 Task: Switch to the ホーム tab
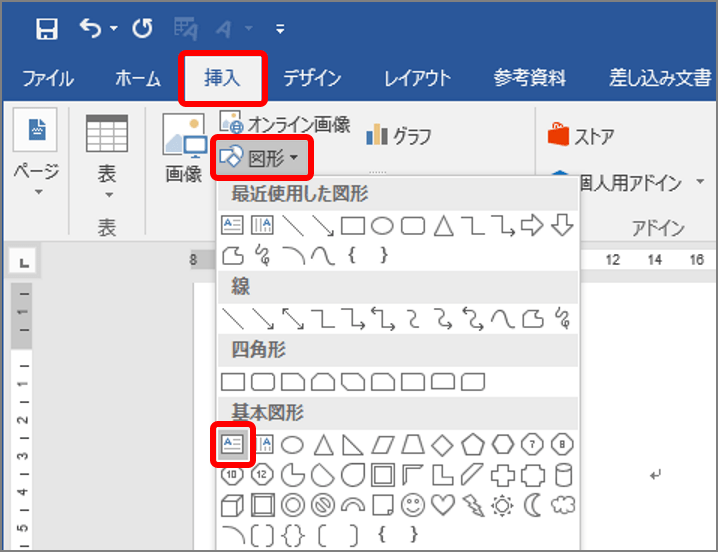coord(138,78)
